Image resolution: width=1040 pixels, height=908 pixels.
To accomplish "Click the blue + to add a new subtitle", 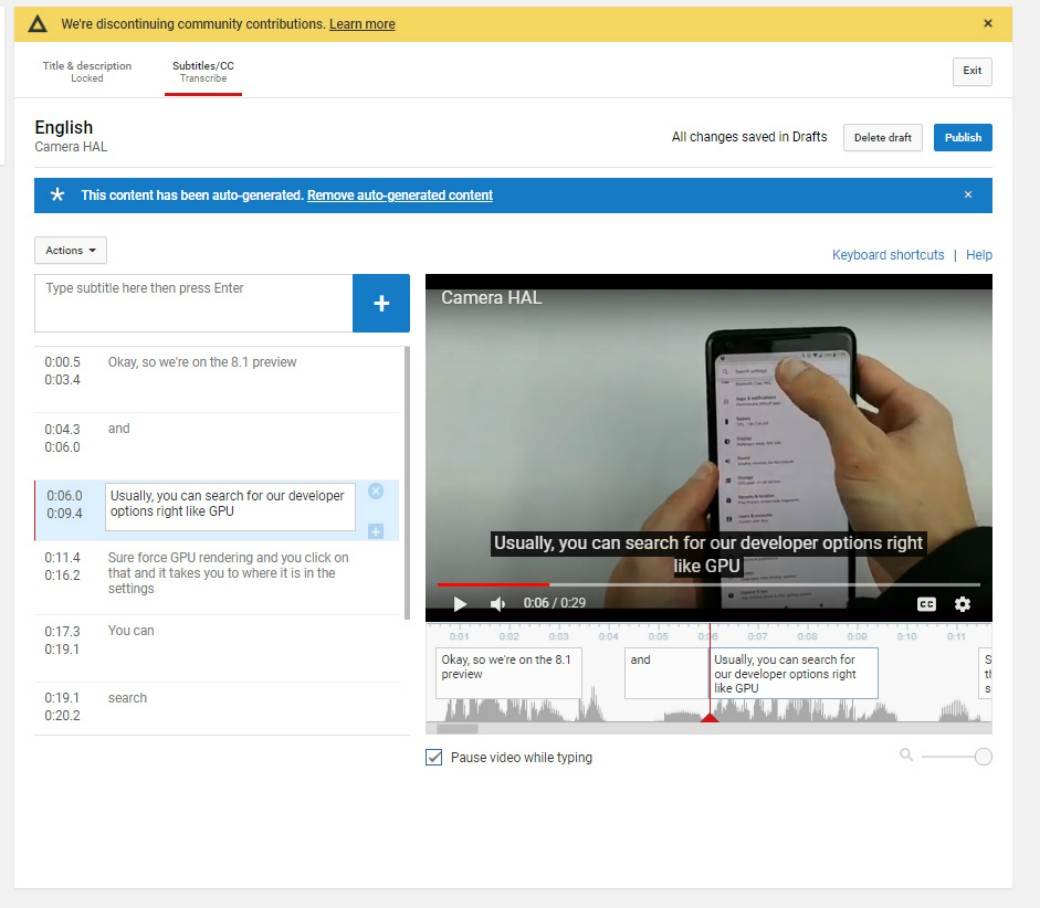I will [x=383, y=304].
